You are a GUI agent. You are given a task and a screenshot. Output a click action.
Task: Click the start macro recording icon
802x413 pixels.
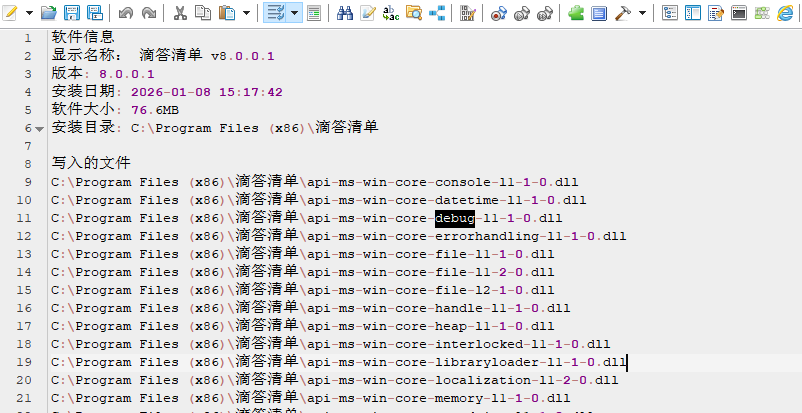(499, 13)
